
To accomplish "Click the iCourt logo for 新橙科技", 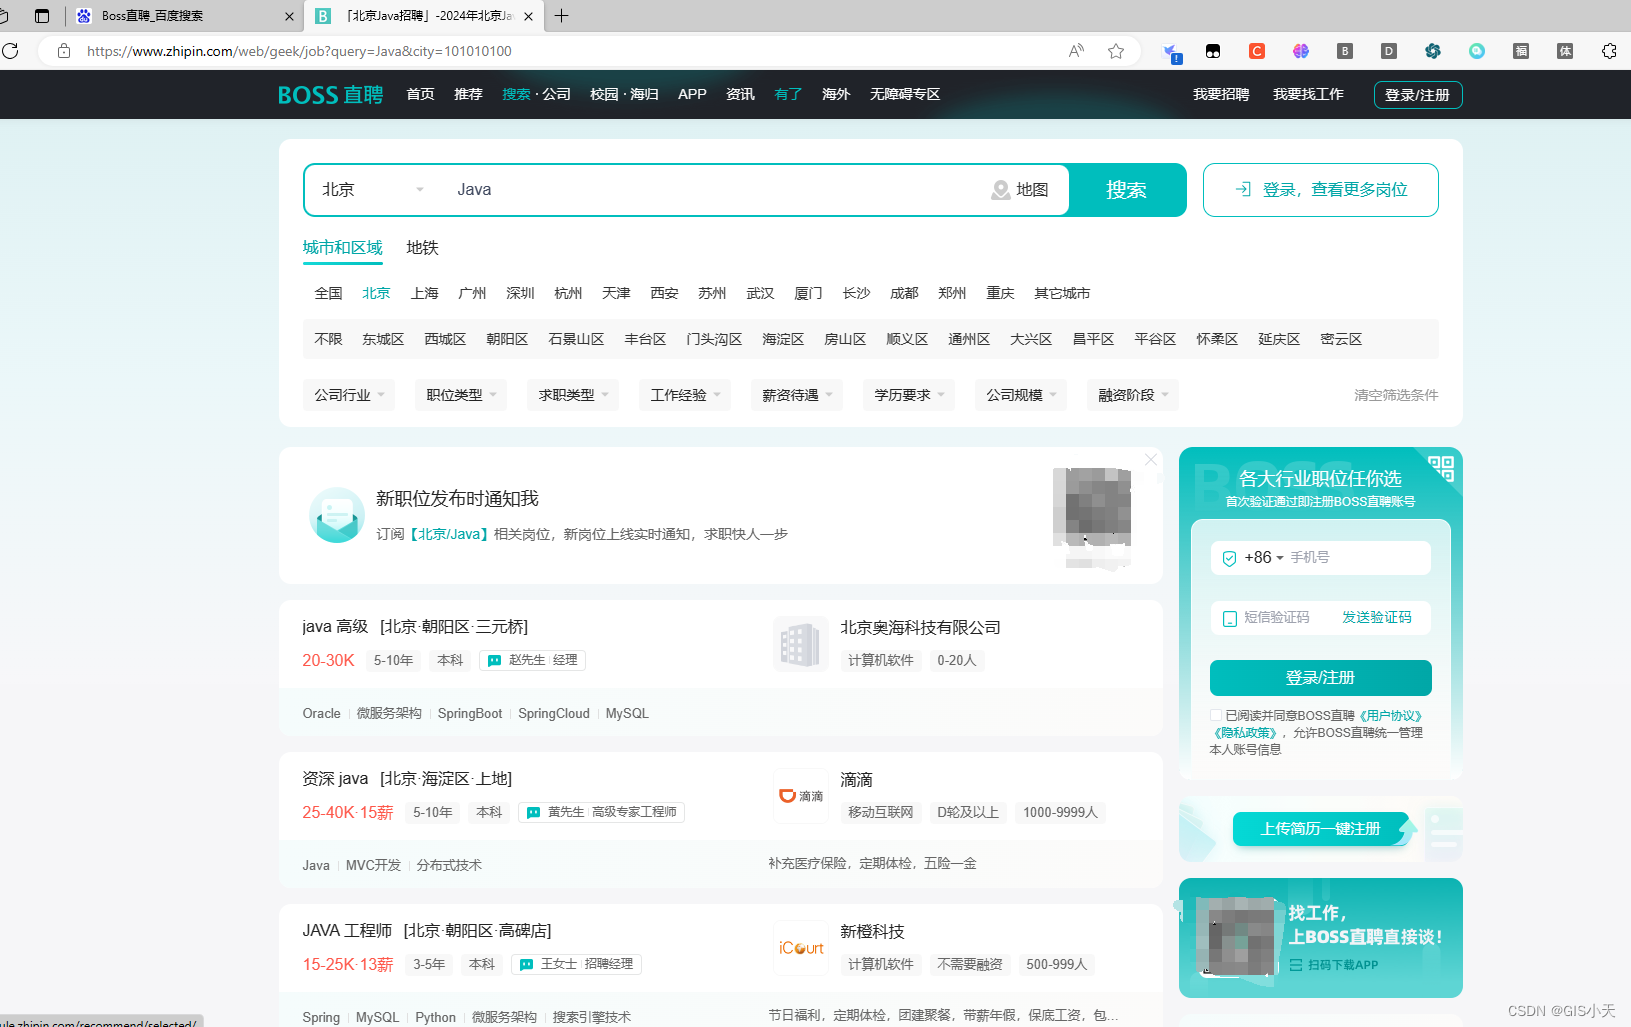I will [x=800, y=947].
